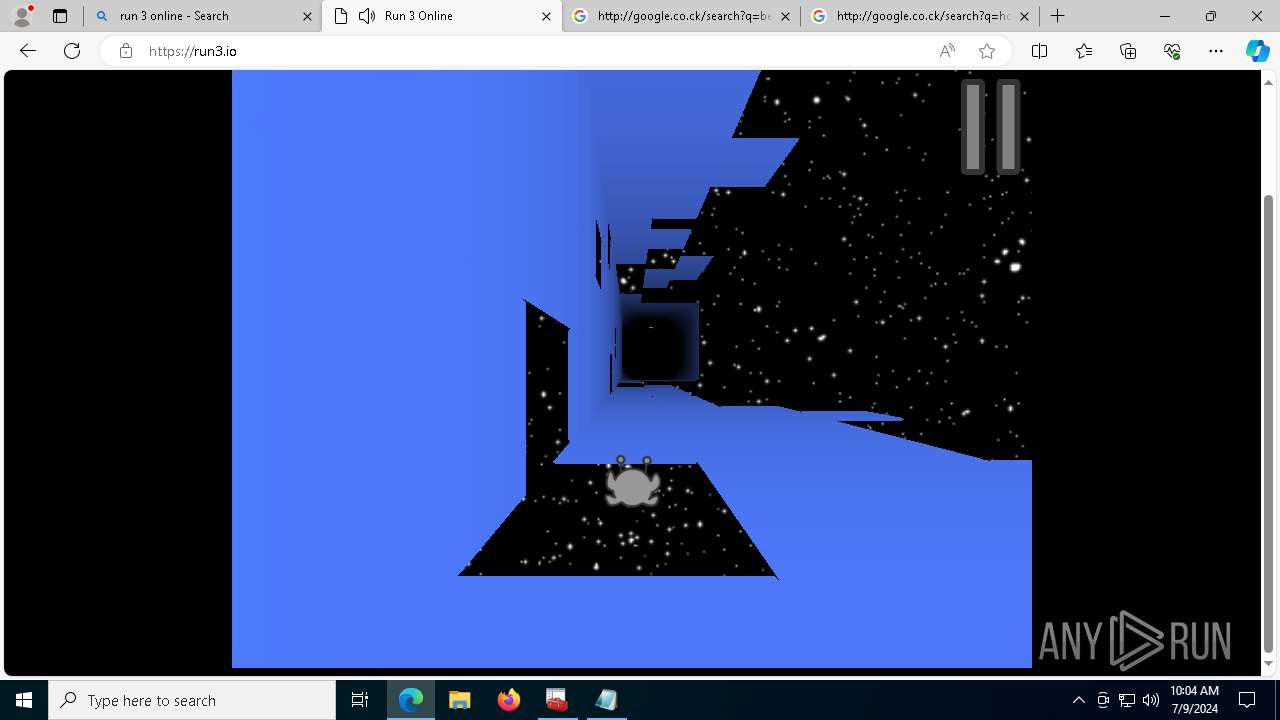Launch Firefox from the taskbar
Screen dimensions: 1280x720
coord(509,700)
